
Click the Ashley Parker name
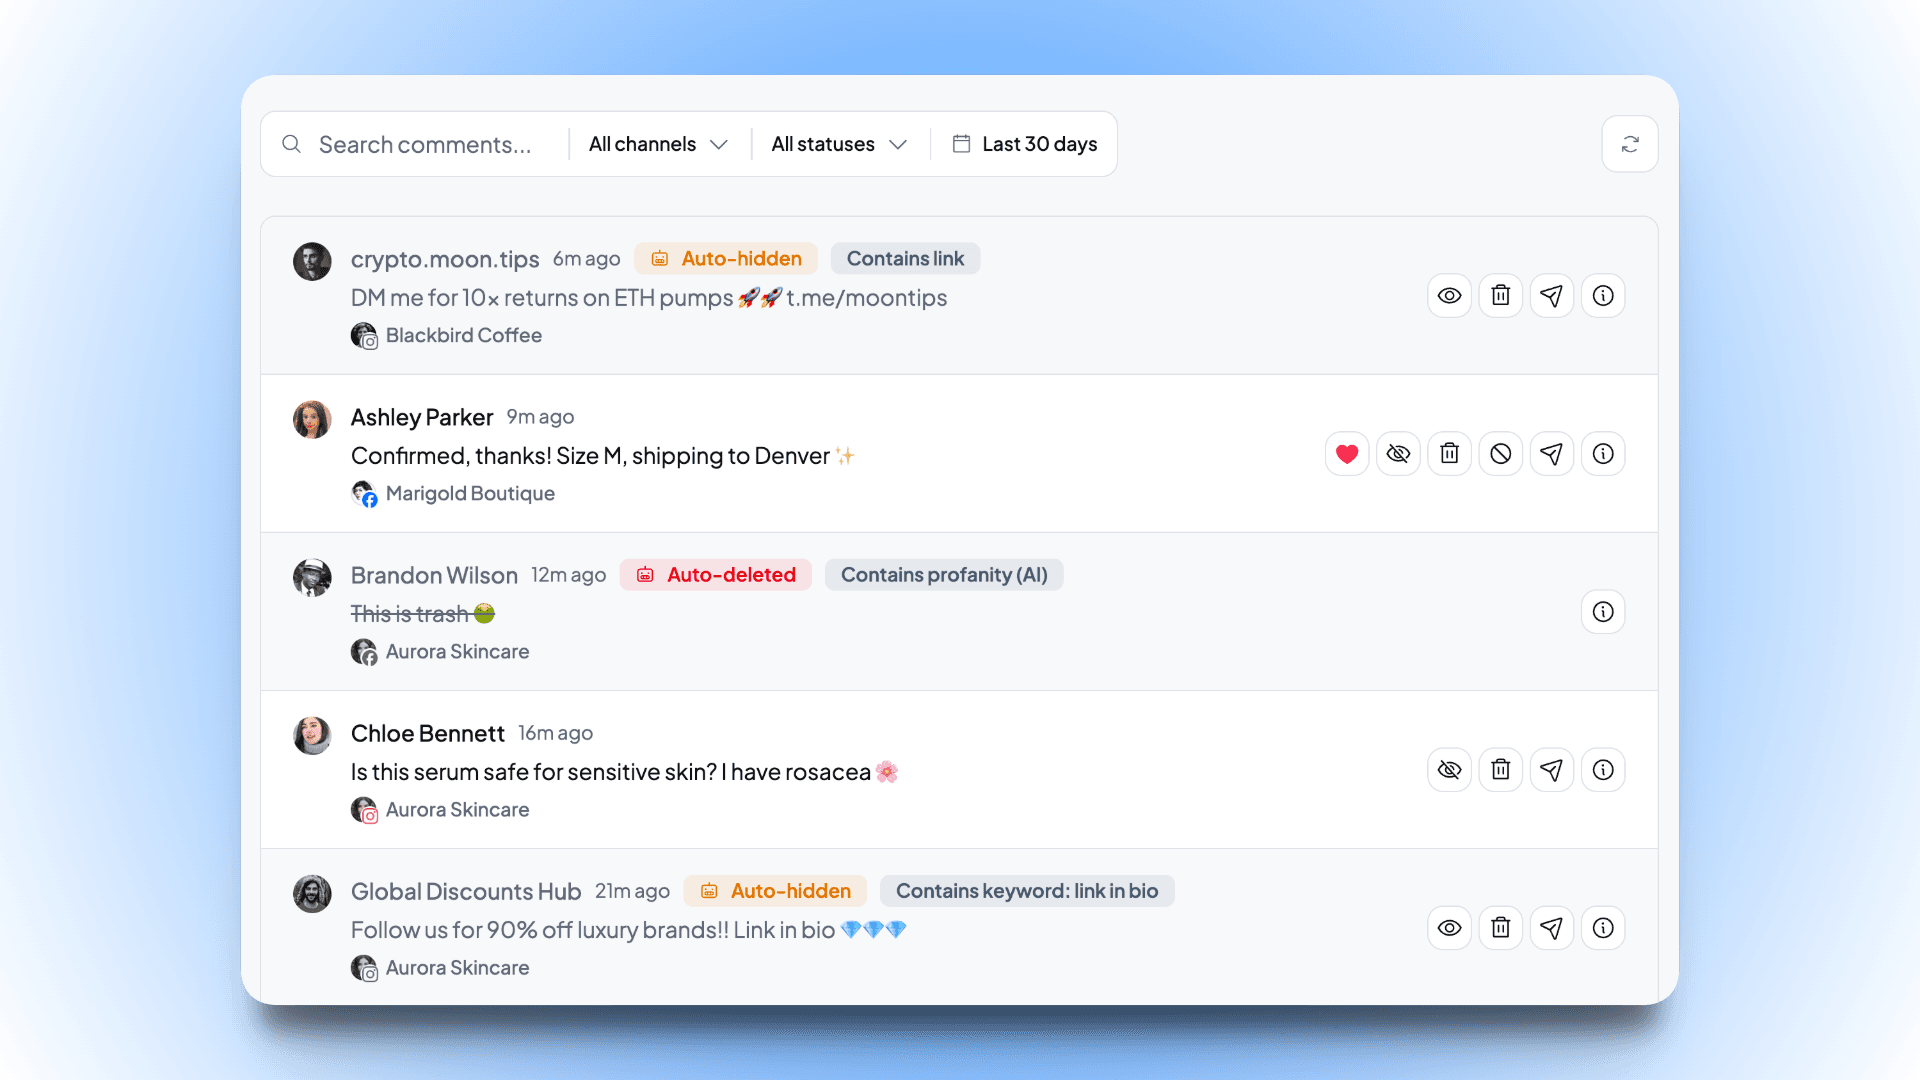click(x=422, y=417)
